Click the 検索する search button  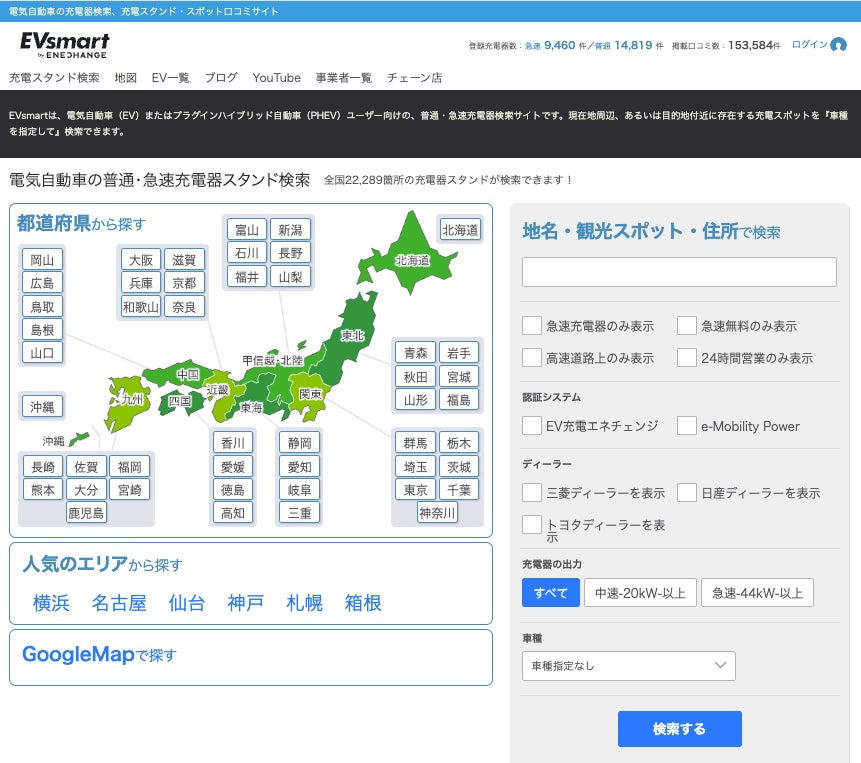click(x=679, y=729)
